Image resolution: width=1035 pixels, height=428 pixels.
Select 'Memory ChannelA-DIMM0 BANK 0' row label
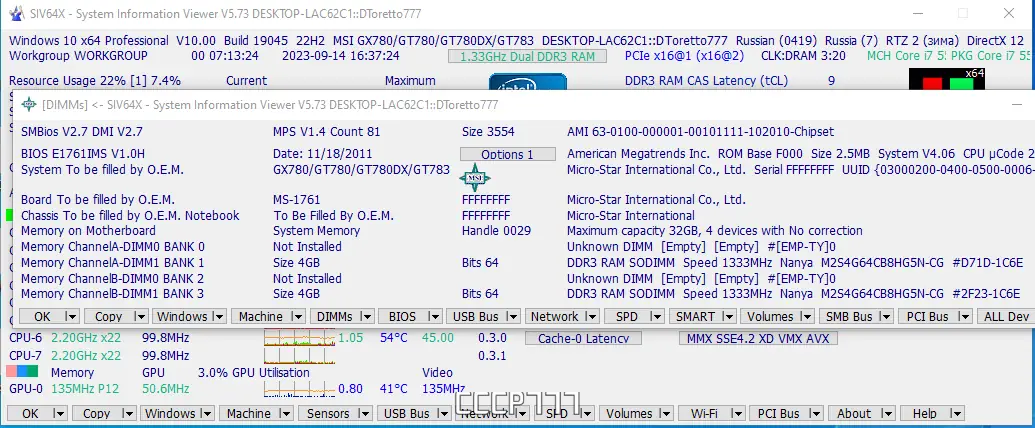(x=112, y=246)
